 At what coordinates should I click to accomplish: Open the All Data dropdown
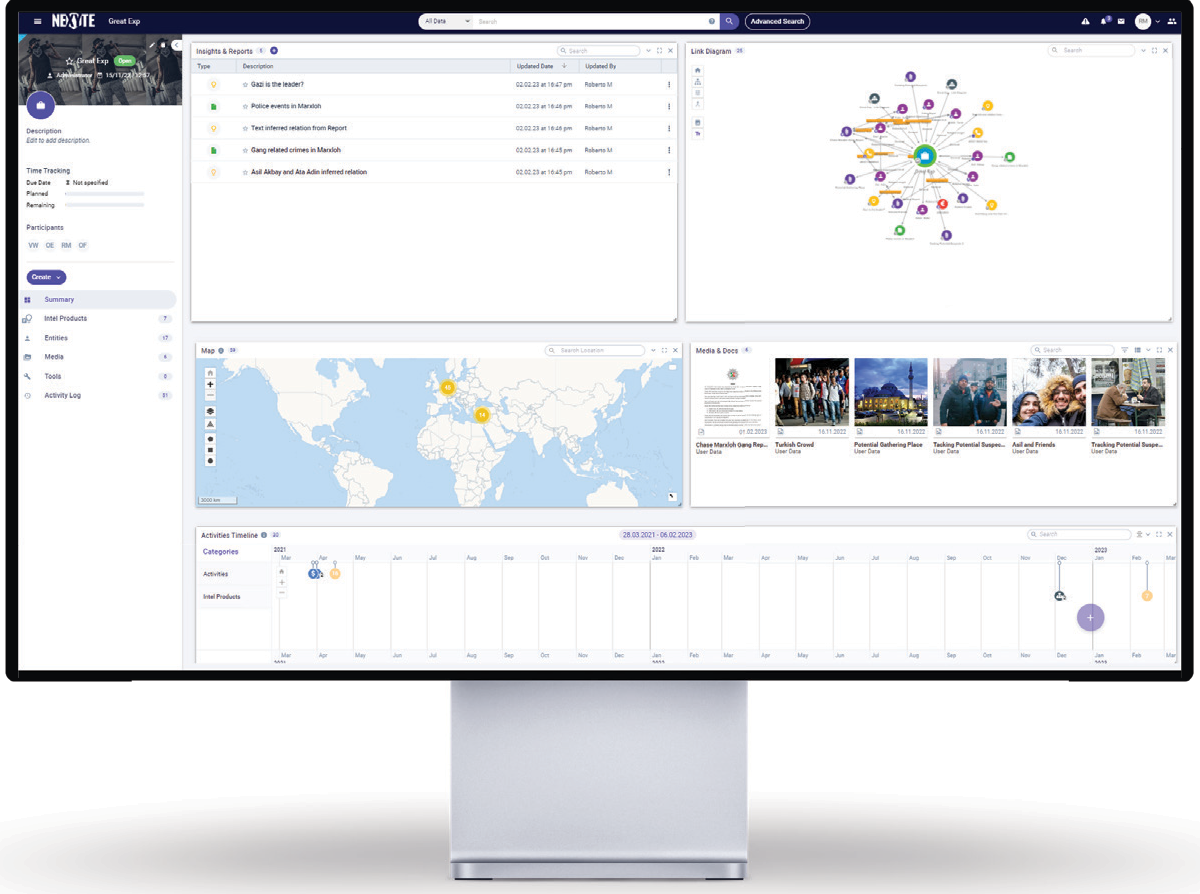point(446,21)
